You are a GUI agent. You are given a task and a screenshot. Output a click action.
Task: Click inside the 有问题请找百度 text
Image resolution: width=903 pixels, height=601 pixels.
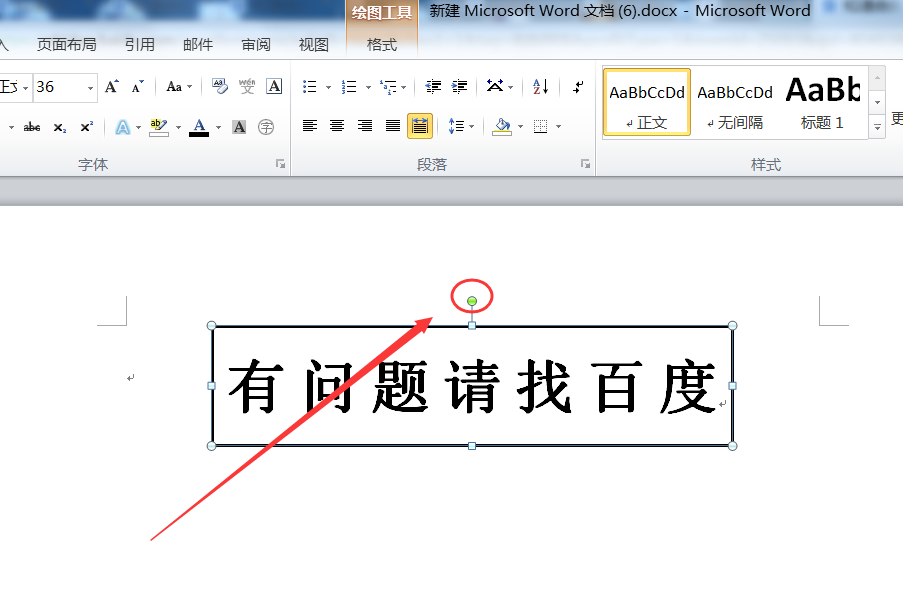[472, 386]
